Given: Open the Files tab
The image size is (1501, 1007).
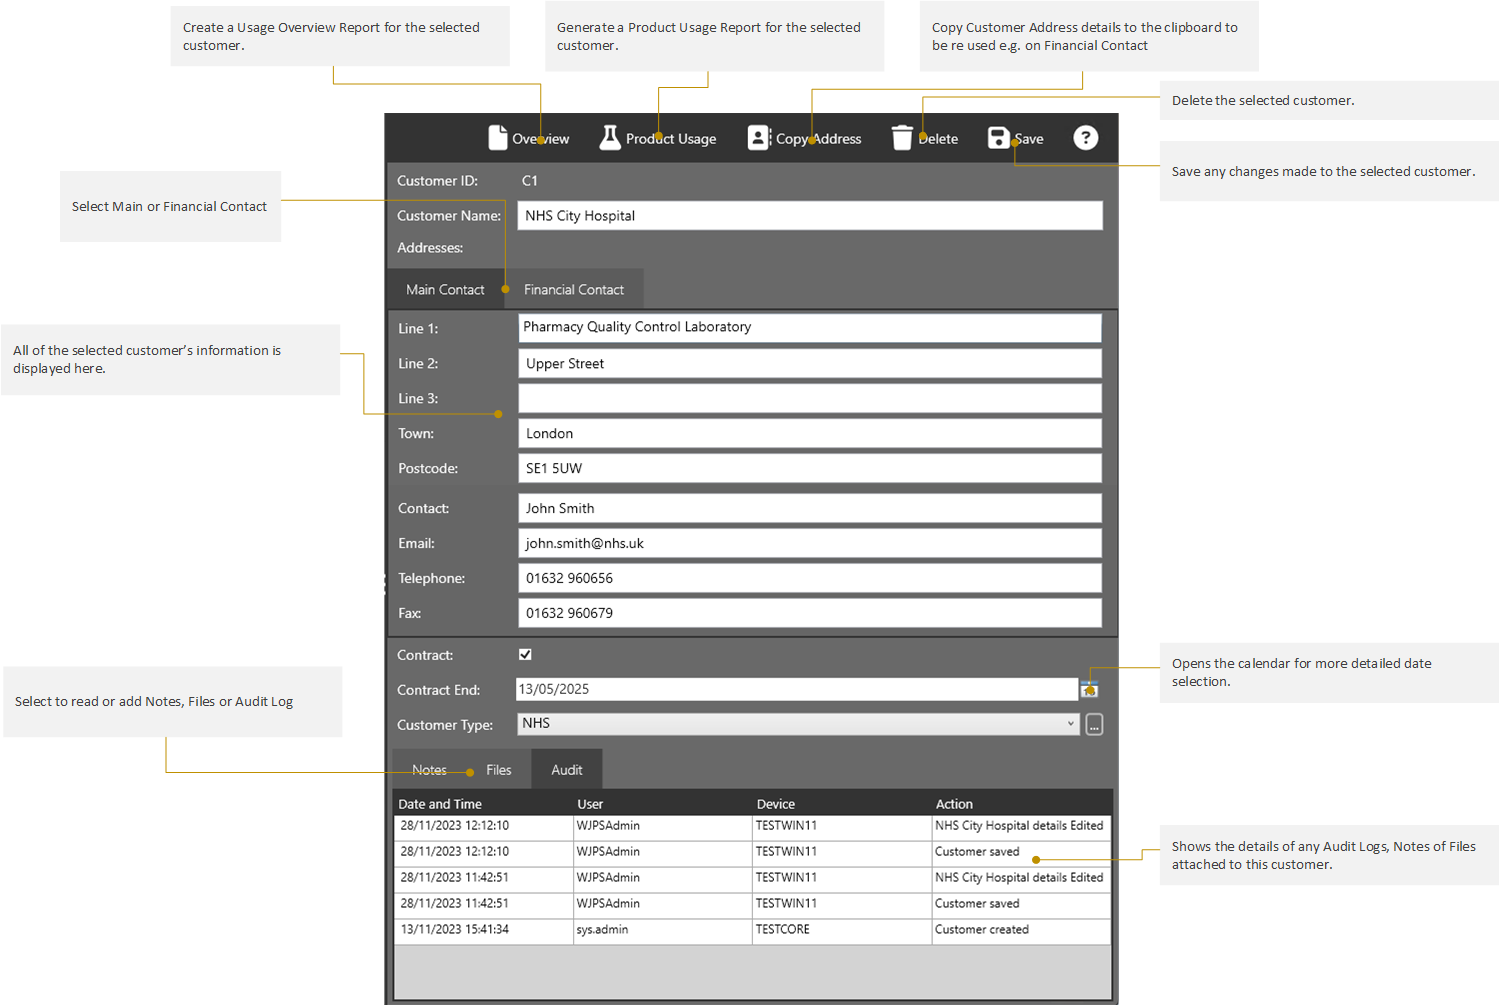Looking at the screenshot, I should [x=498, y=770].
